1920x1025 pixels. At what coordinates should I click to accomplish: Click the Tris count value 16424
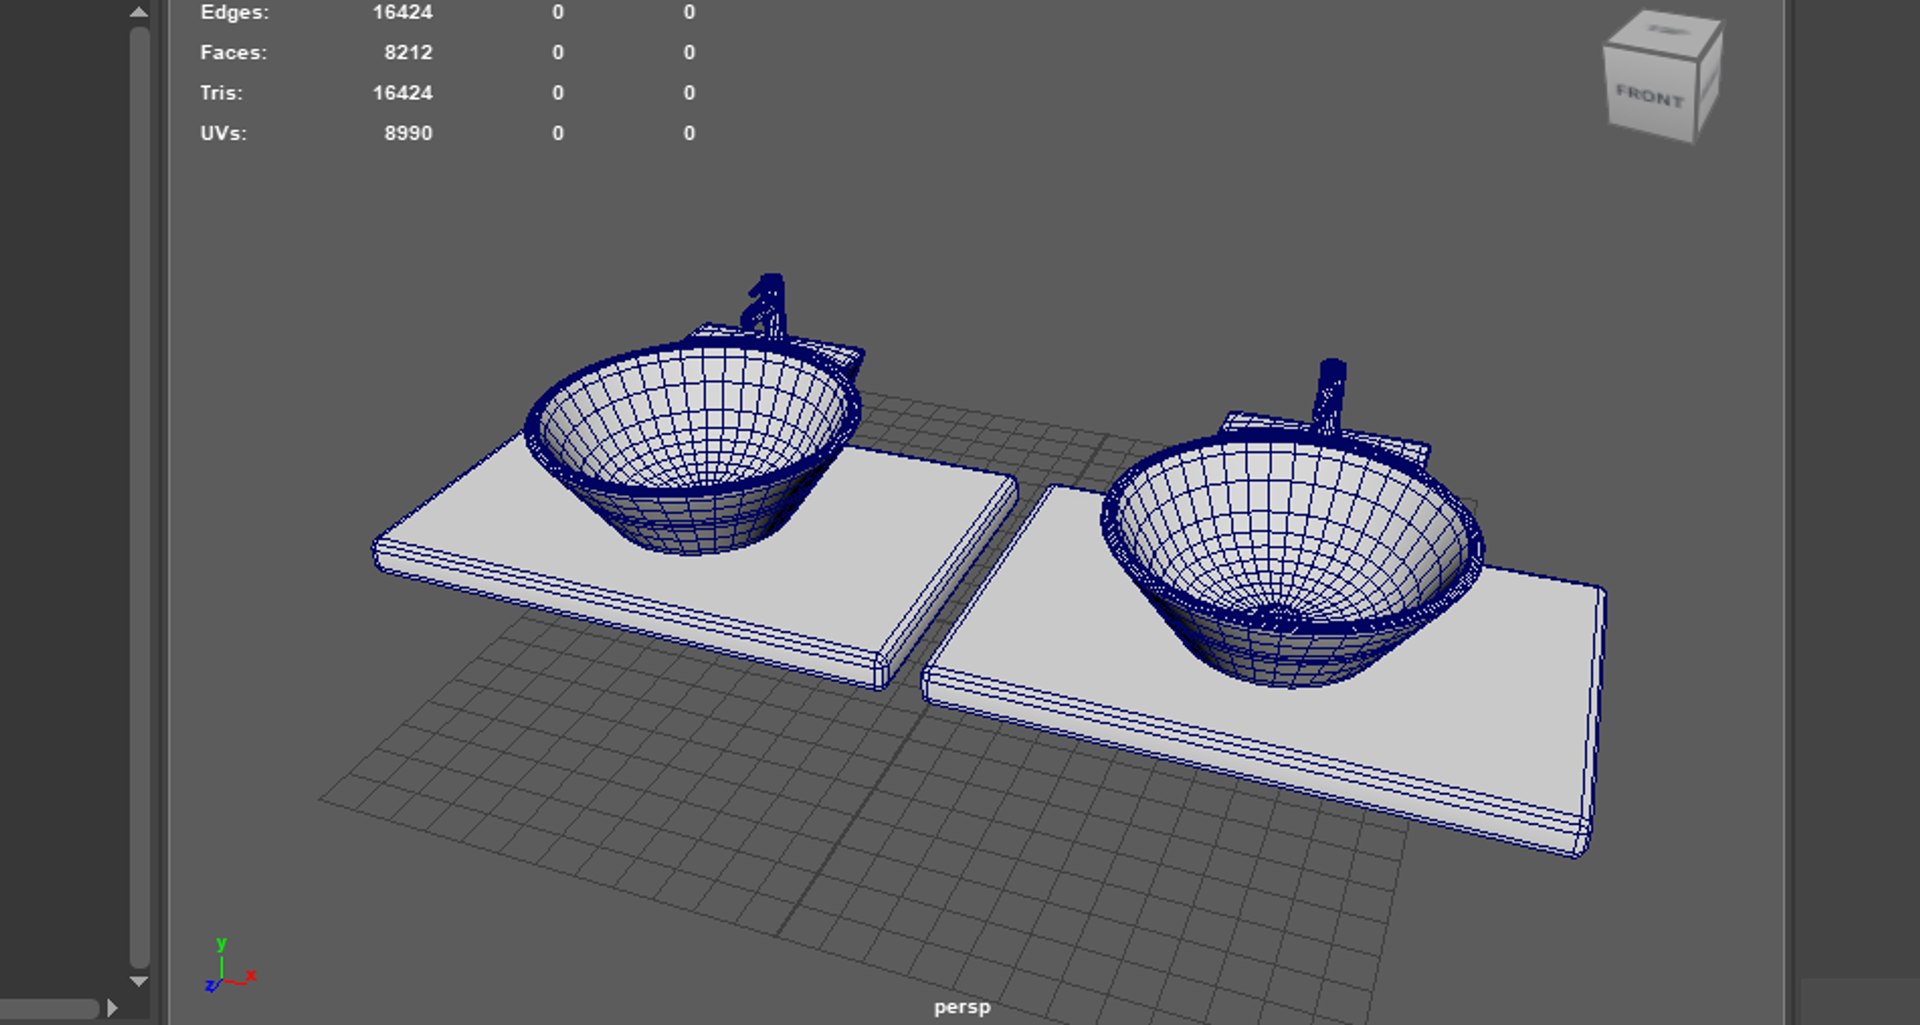[402, 92]
